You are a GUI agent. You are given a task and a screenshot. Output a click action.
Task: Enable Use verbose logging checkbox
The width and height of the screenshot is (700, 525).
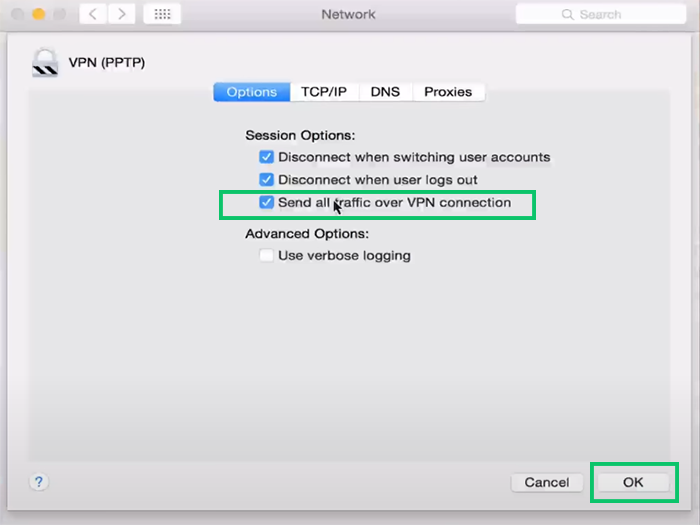267,255
